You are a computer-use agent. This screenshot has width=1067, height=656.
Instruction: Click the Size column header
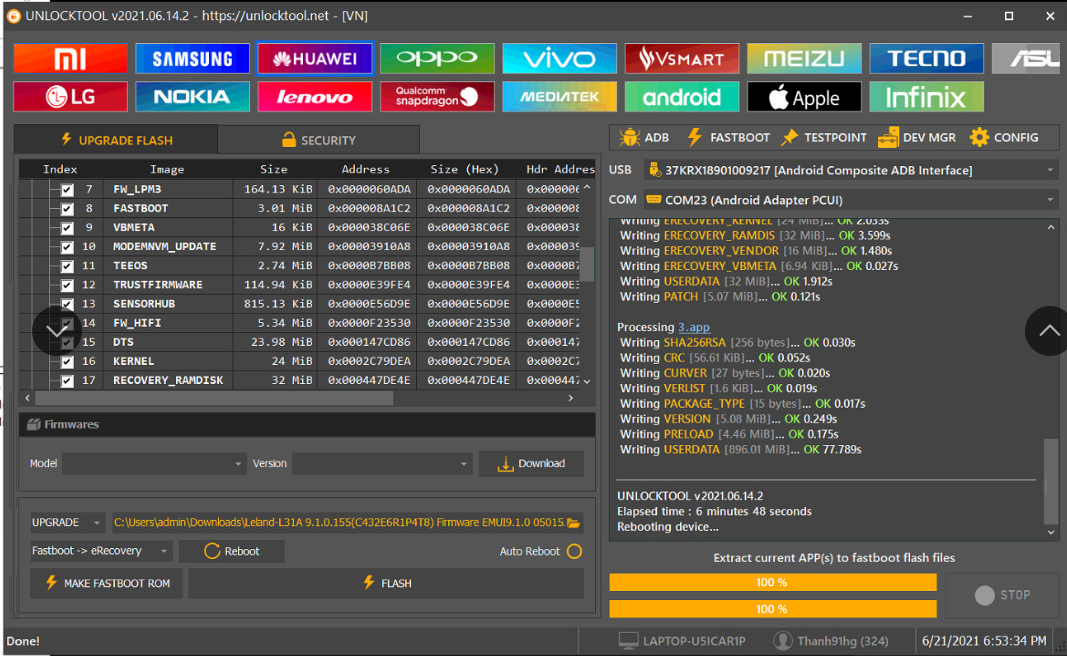pos(274,169)
